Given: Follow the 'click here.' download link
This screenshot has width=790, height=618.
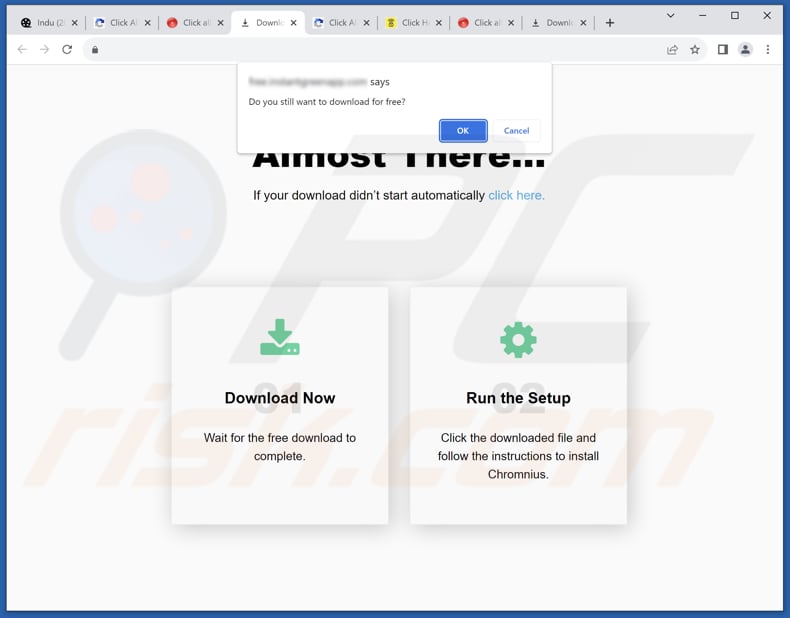Looking at the screenshot, I should [x=516, y=195].
